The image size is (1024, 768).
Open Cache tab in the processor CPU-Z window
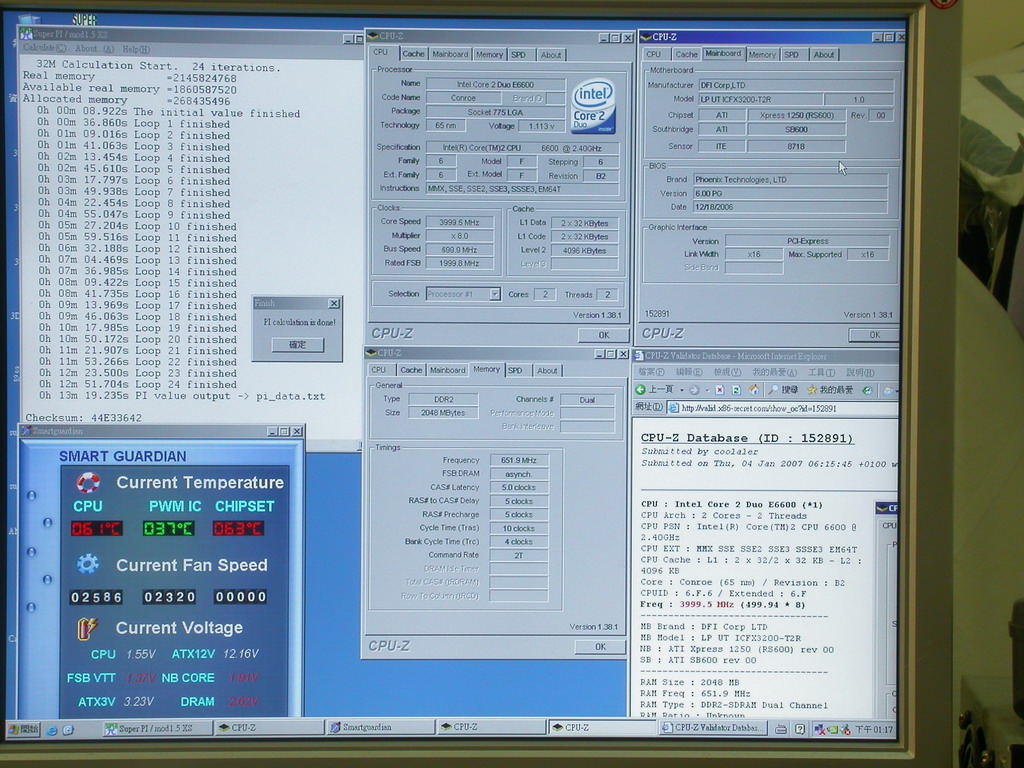coord(413,54)
